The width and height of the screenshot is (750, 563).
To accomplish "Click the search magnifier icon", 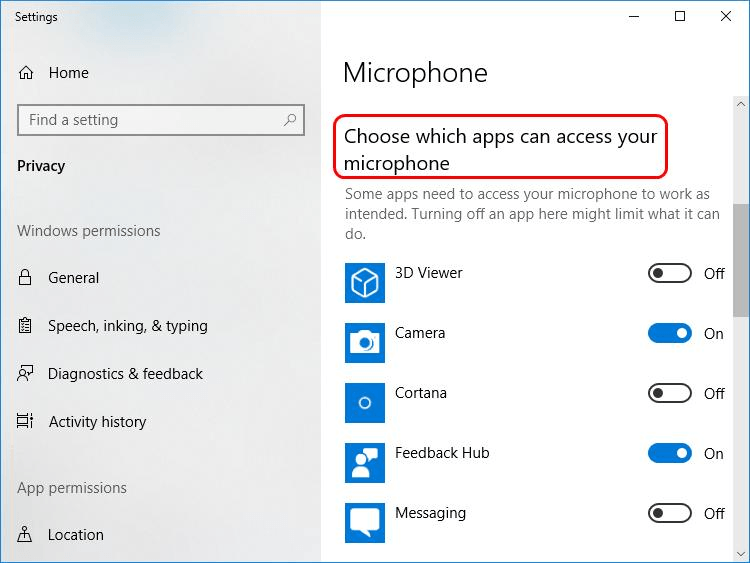I will tap(290, 120).
